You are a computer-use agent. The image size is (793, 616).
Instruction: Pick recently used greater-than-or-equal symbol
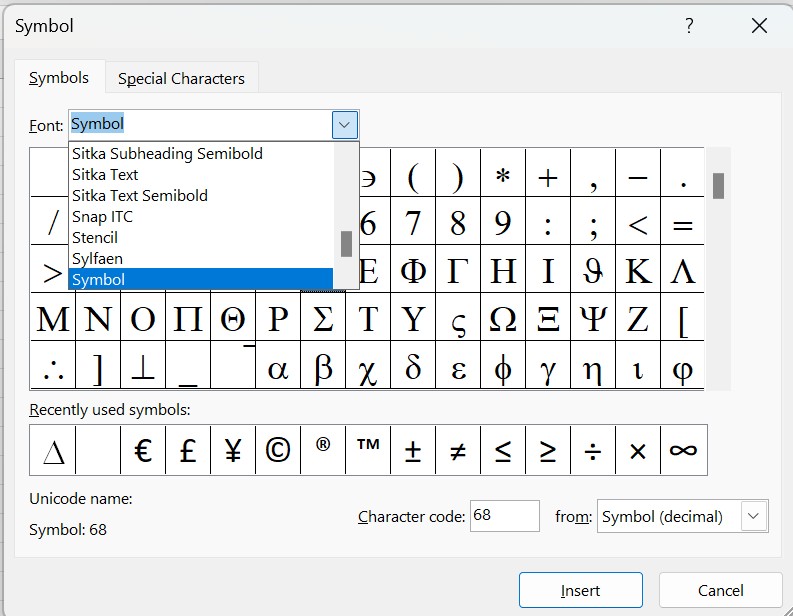pyautogui.click(x=548, y=450)
